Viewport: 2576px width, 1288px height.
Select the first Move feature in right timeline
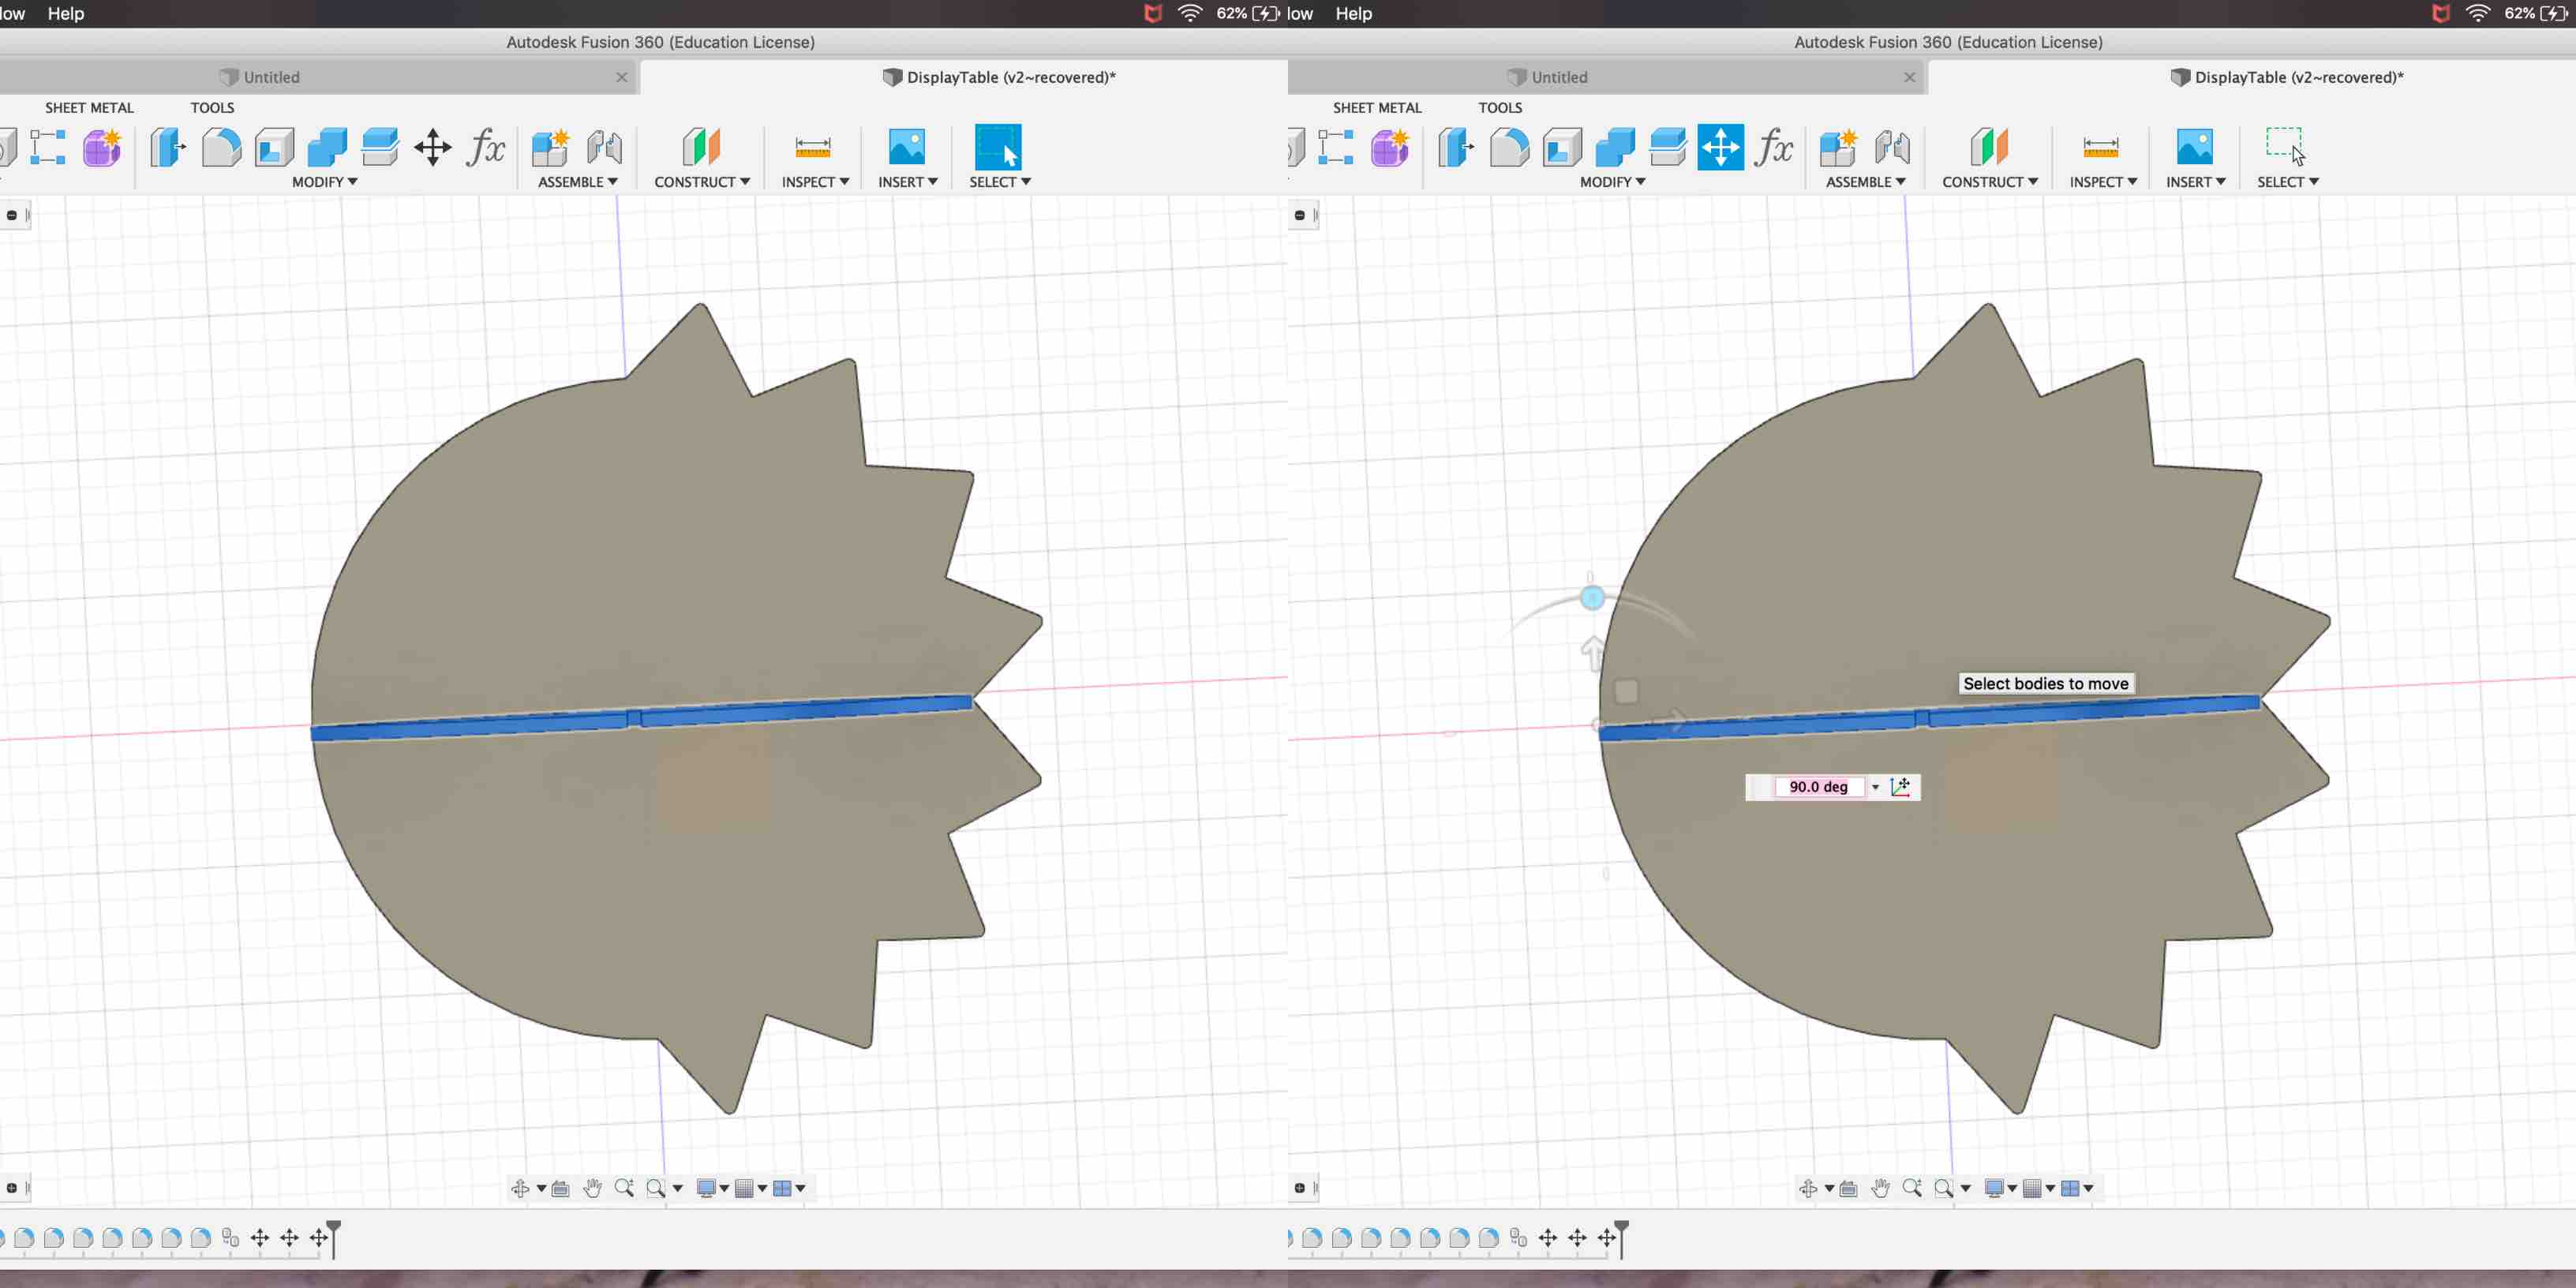tap(1547, 1238)
